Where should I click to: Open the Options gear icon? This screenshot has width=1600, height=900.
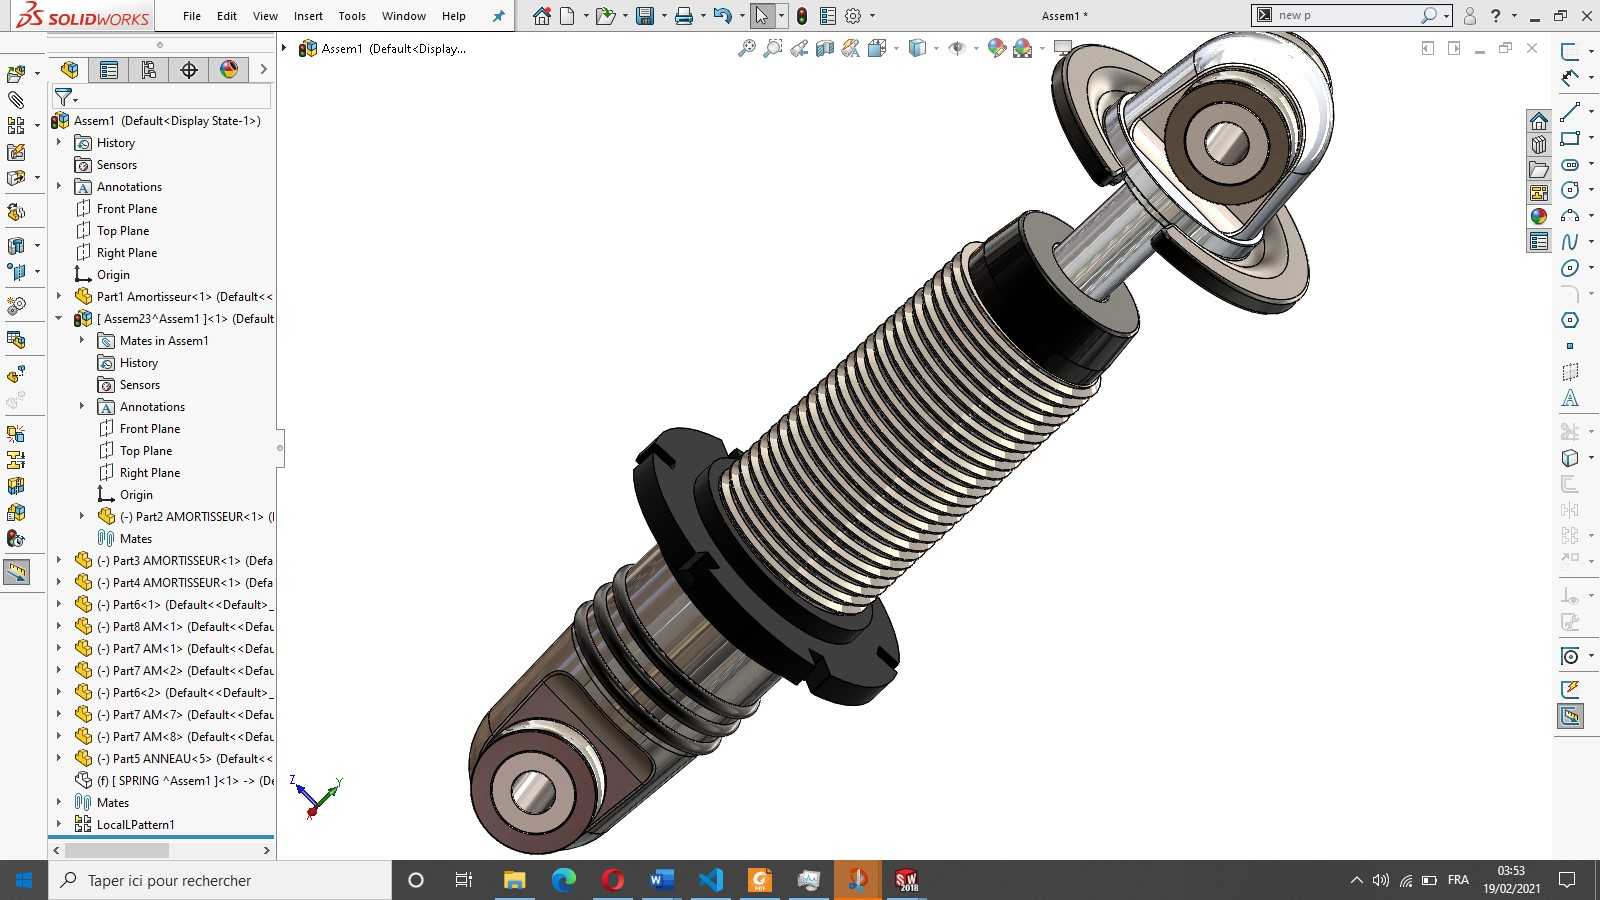853,16
